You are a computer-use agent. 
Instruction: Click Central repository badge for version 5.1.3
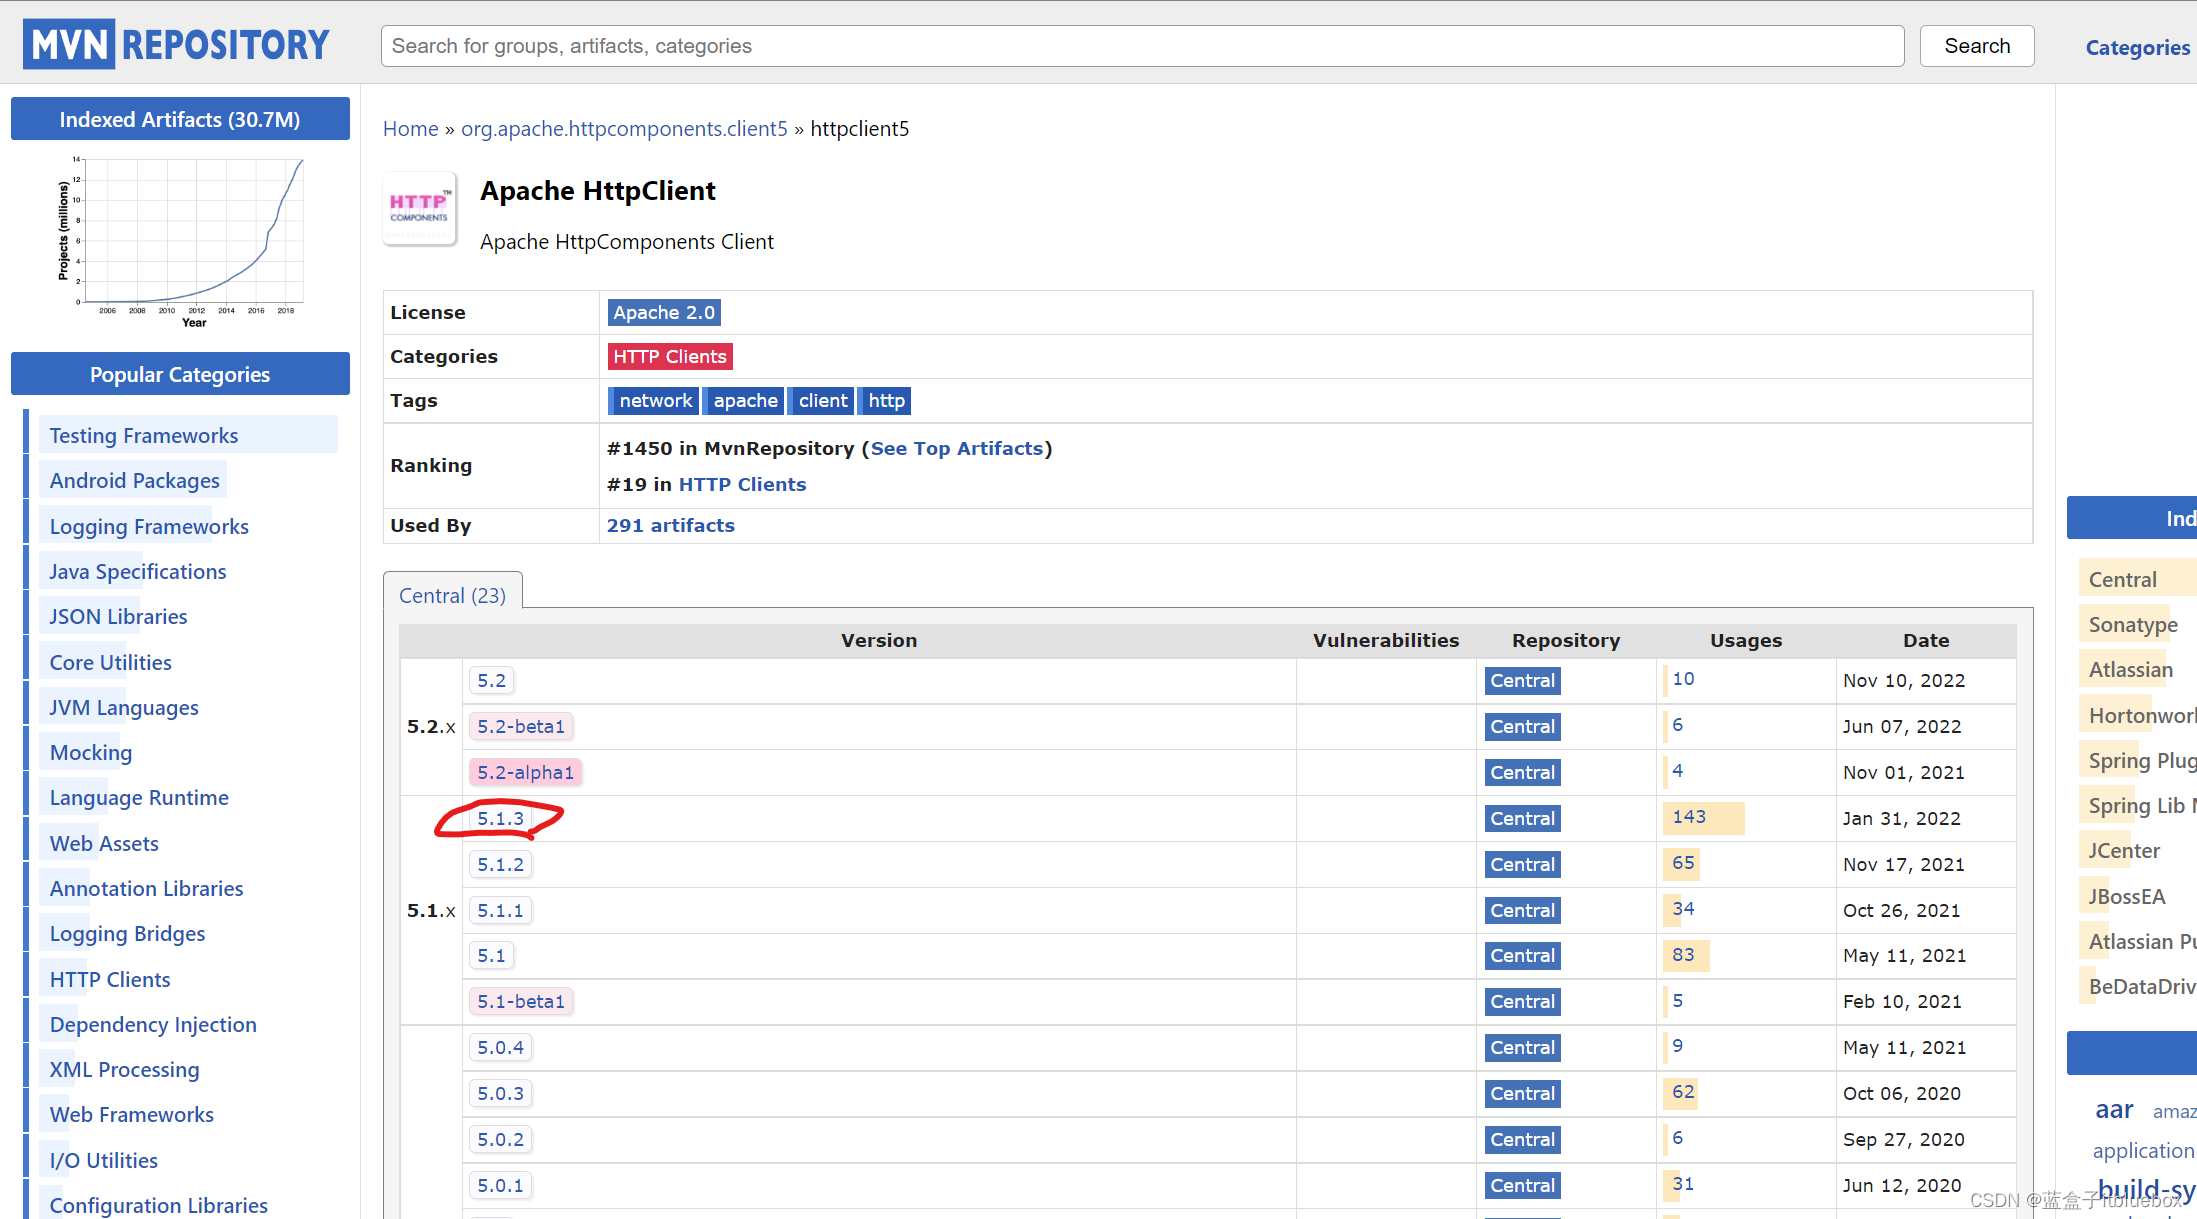1522,819
